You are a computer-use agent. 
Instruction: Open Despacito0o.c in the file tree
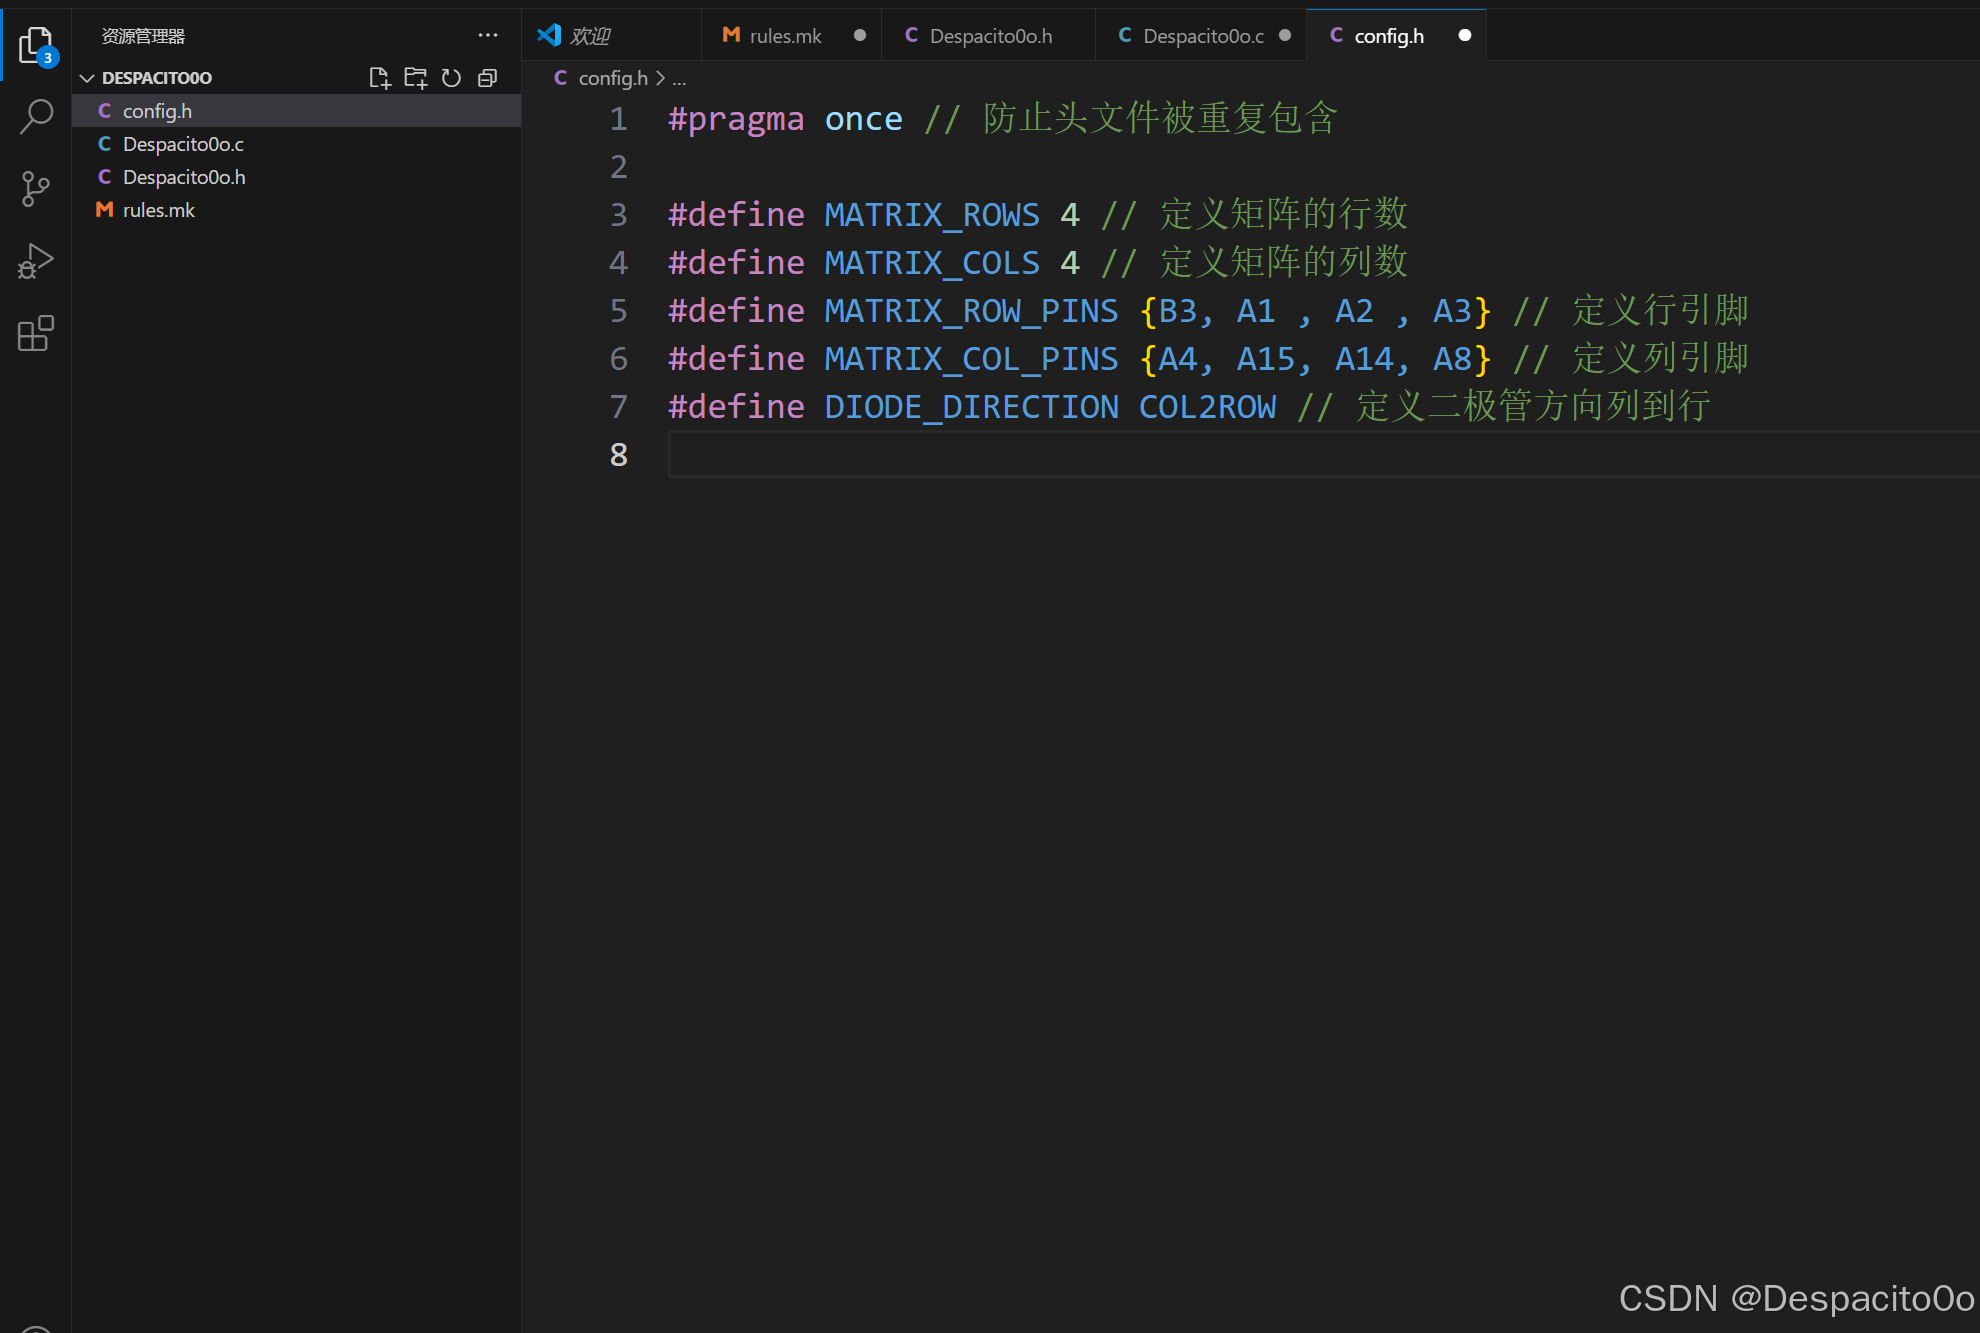point(183,144)
